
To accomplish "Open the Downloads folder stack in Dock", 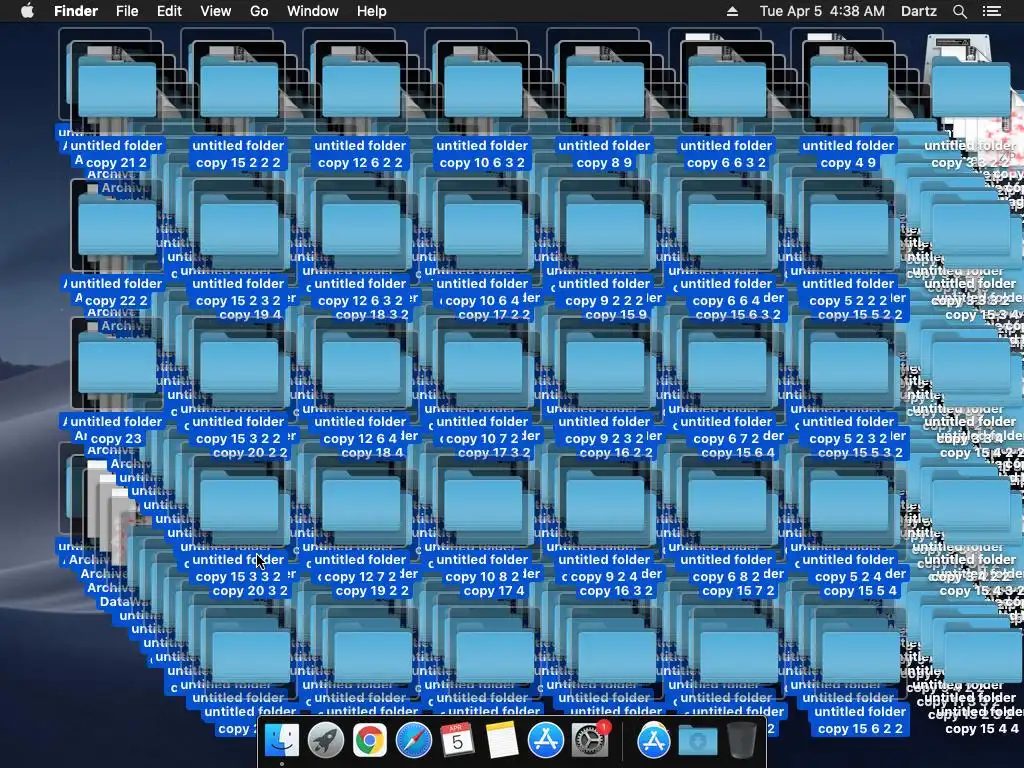I will [x=697, y=741].
